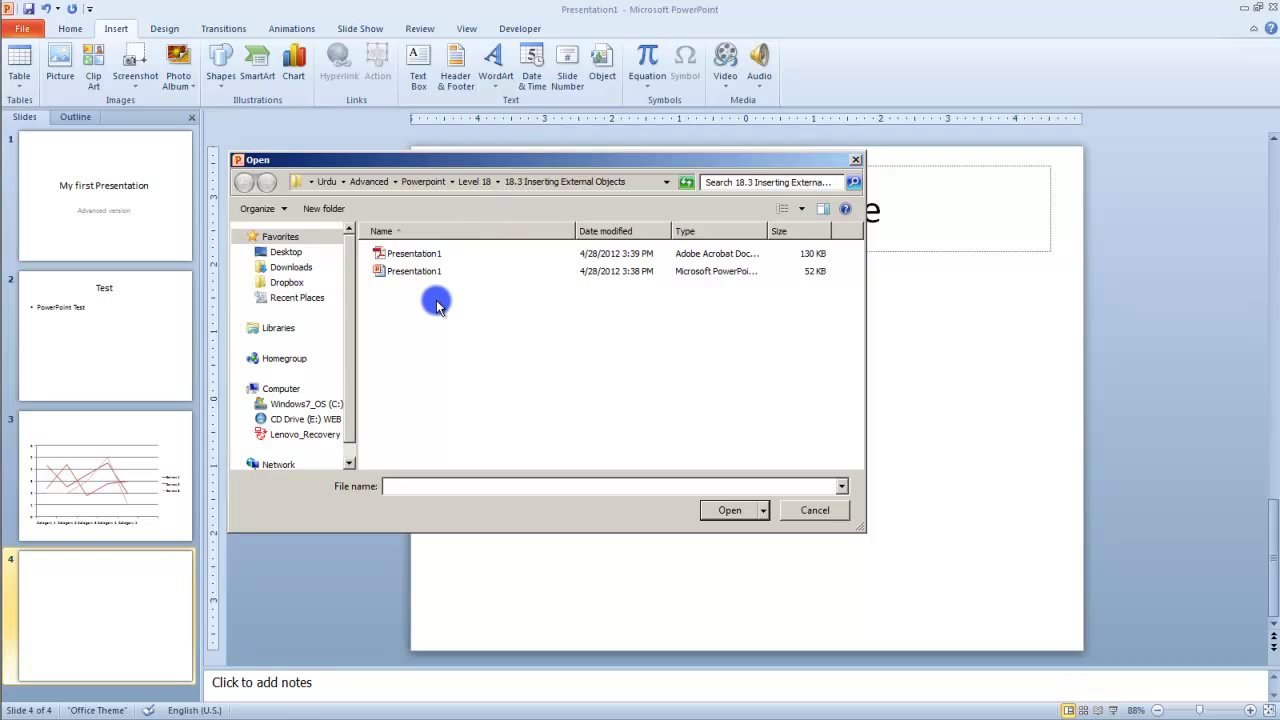Click the Search 18.3 Inserting Externa... box
The image size is (1280, 720).
pyautogui.click(x=771, y=182)
